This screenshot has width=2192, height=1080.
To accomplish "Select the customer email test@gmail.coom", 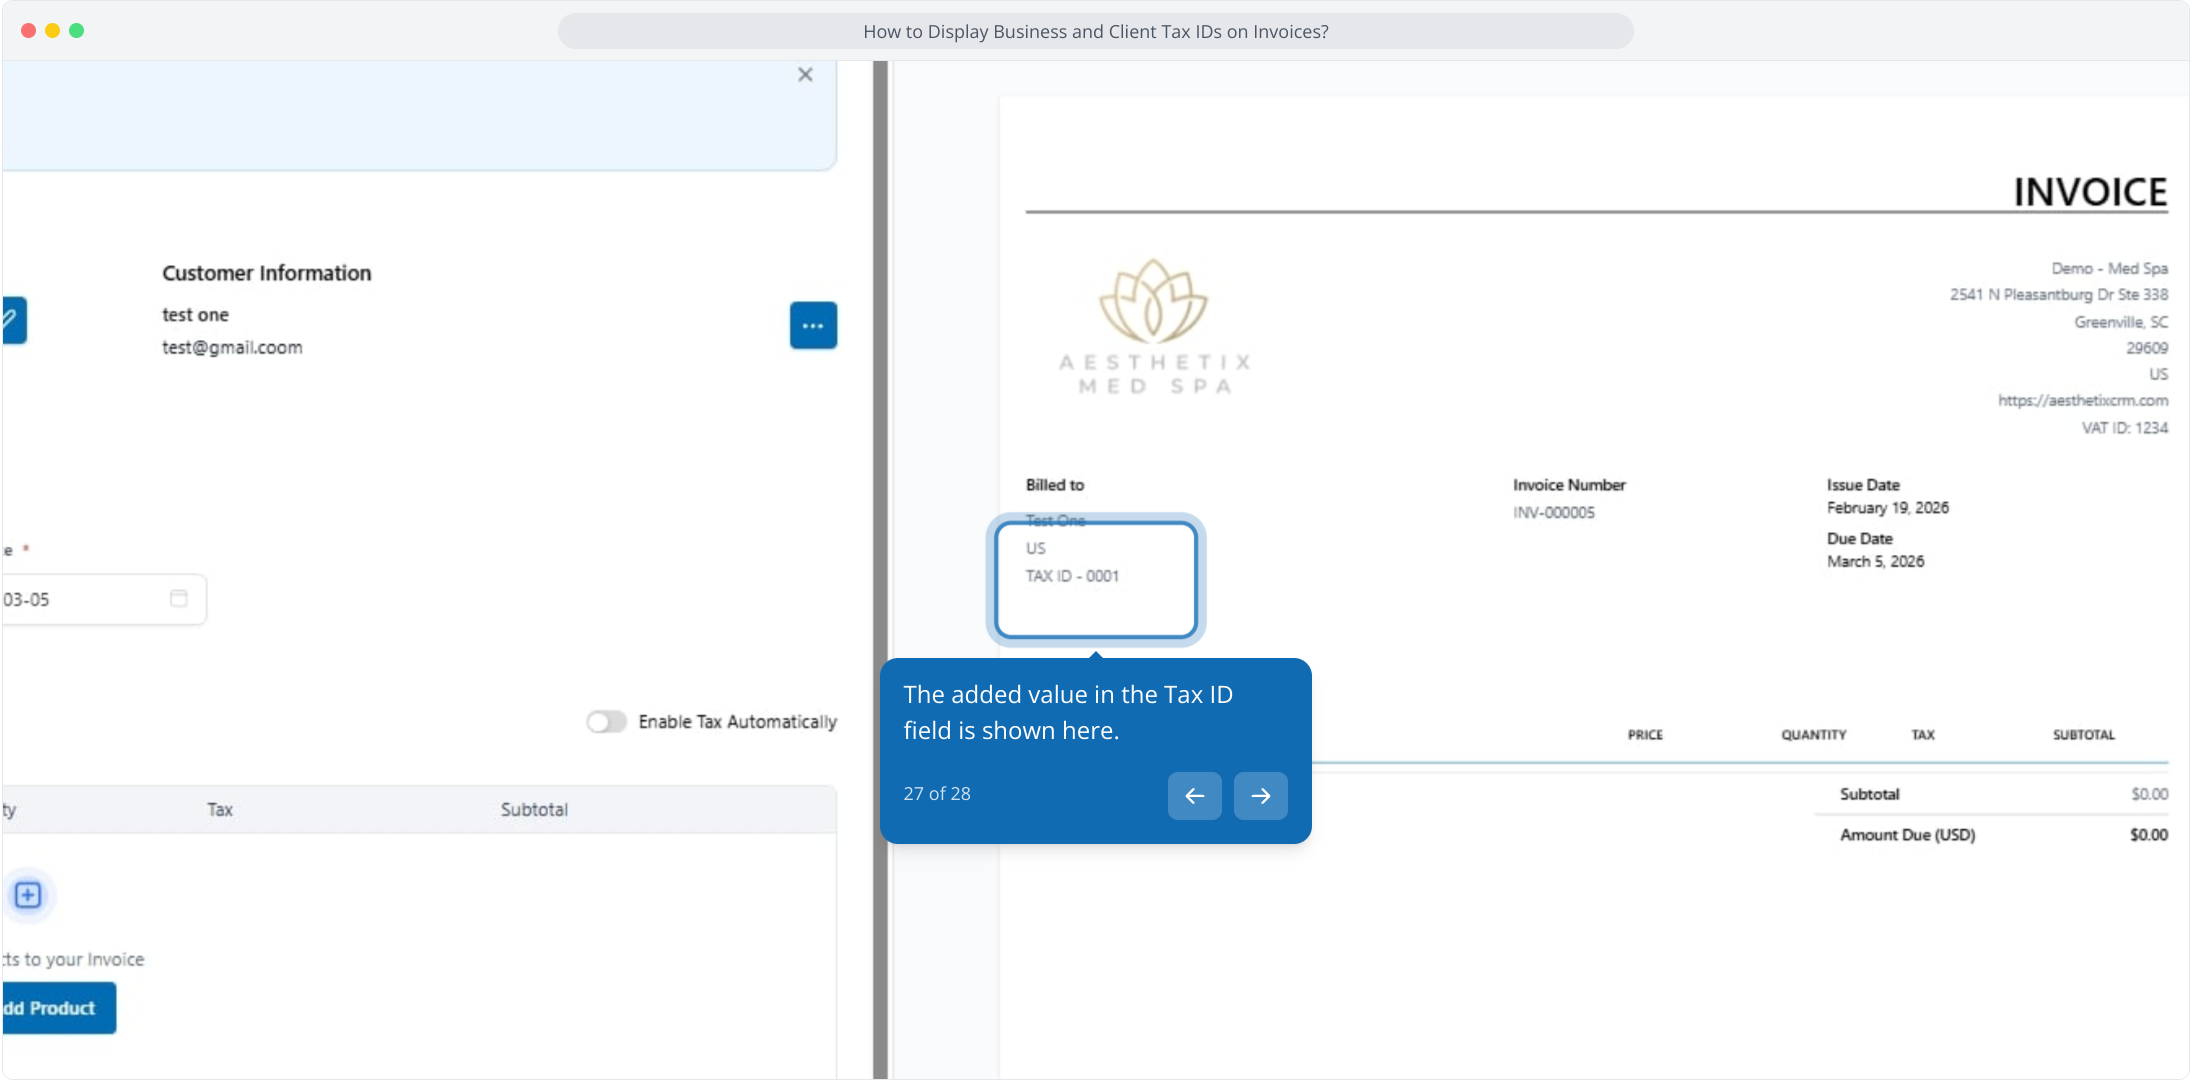I will point(232,347).
